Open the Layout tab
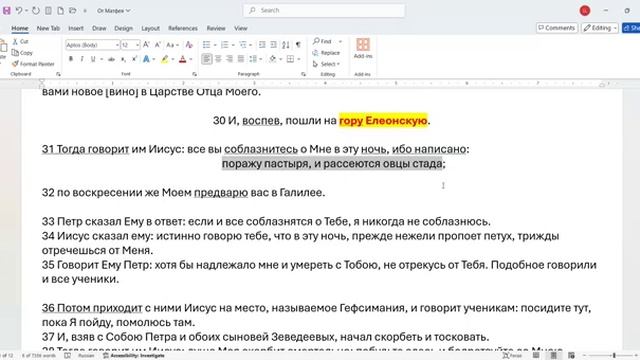The width and height of the screenshot is (640, 360). 150,28
